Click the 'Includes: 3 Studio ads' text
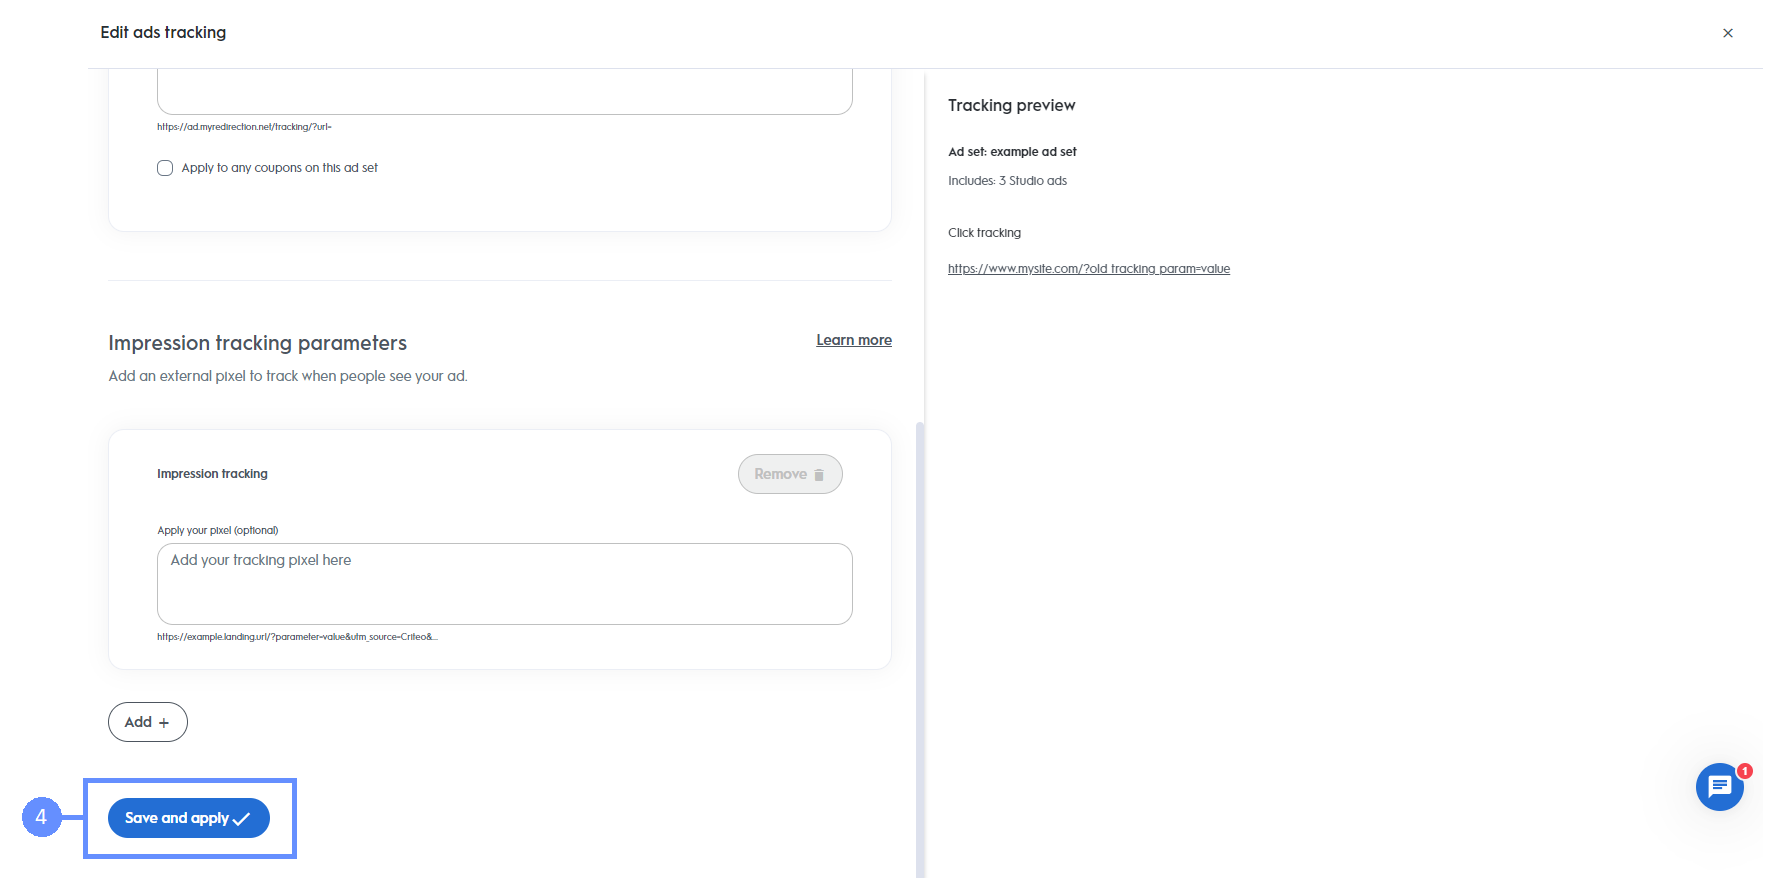1788x884 pixels. [x=1007, y=181]
